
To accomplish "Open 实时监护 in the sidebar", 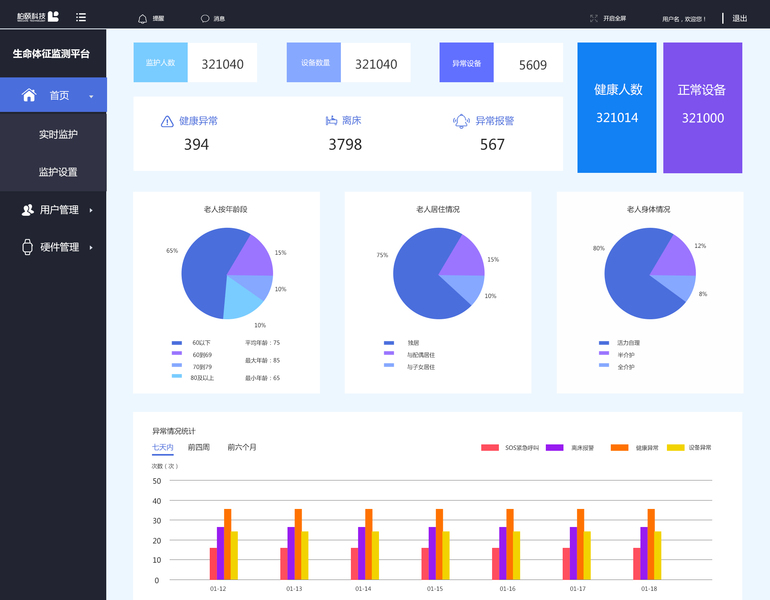I will pos(58,134).
